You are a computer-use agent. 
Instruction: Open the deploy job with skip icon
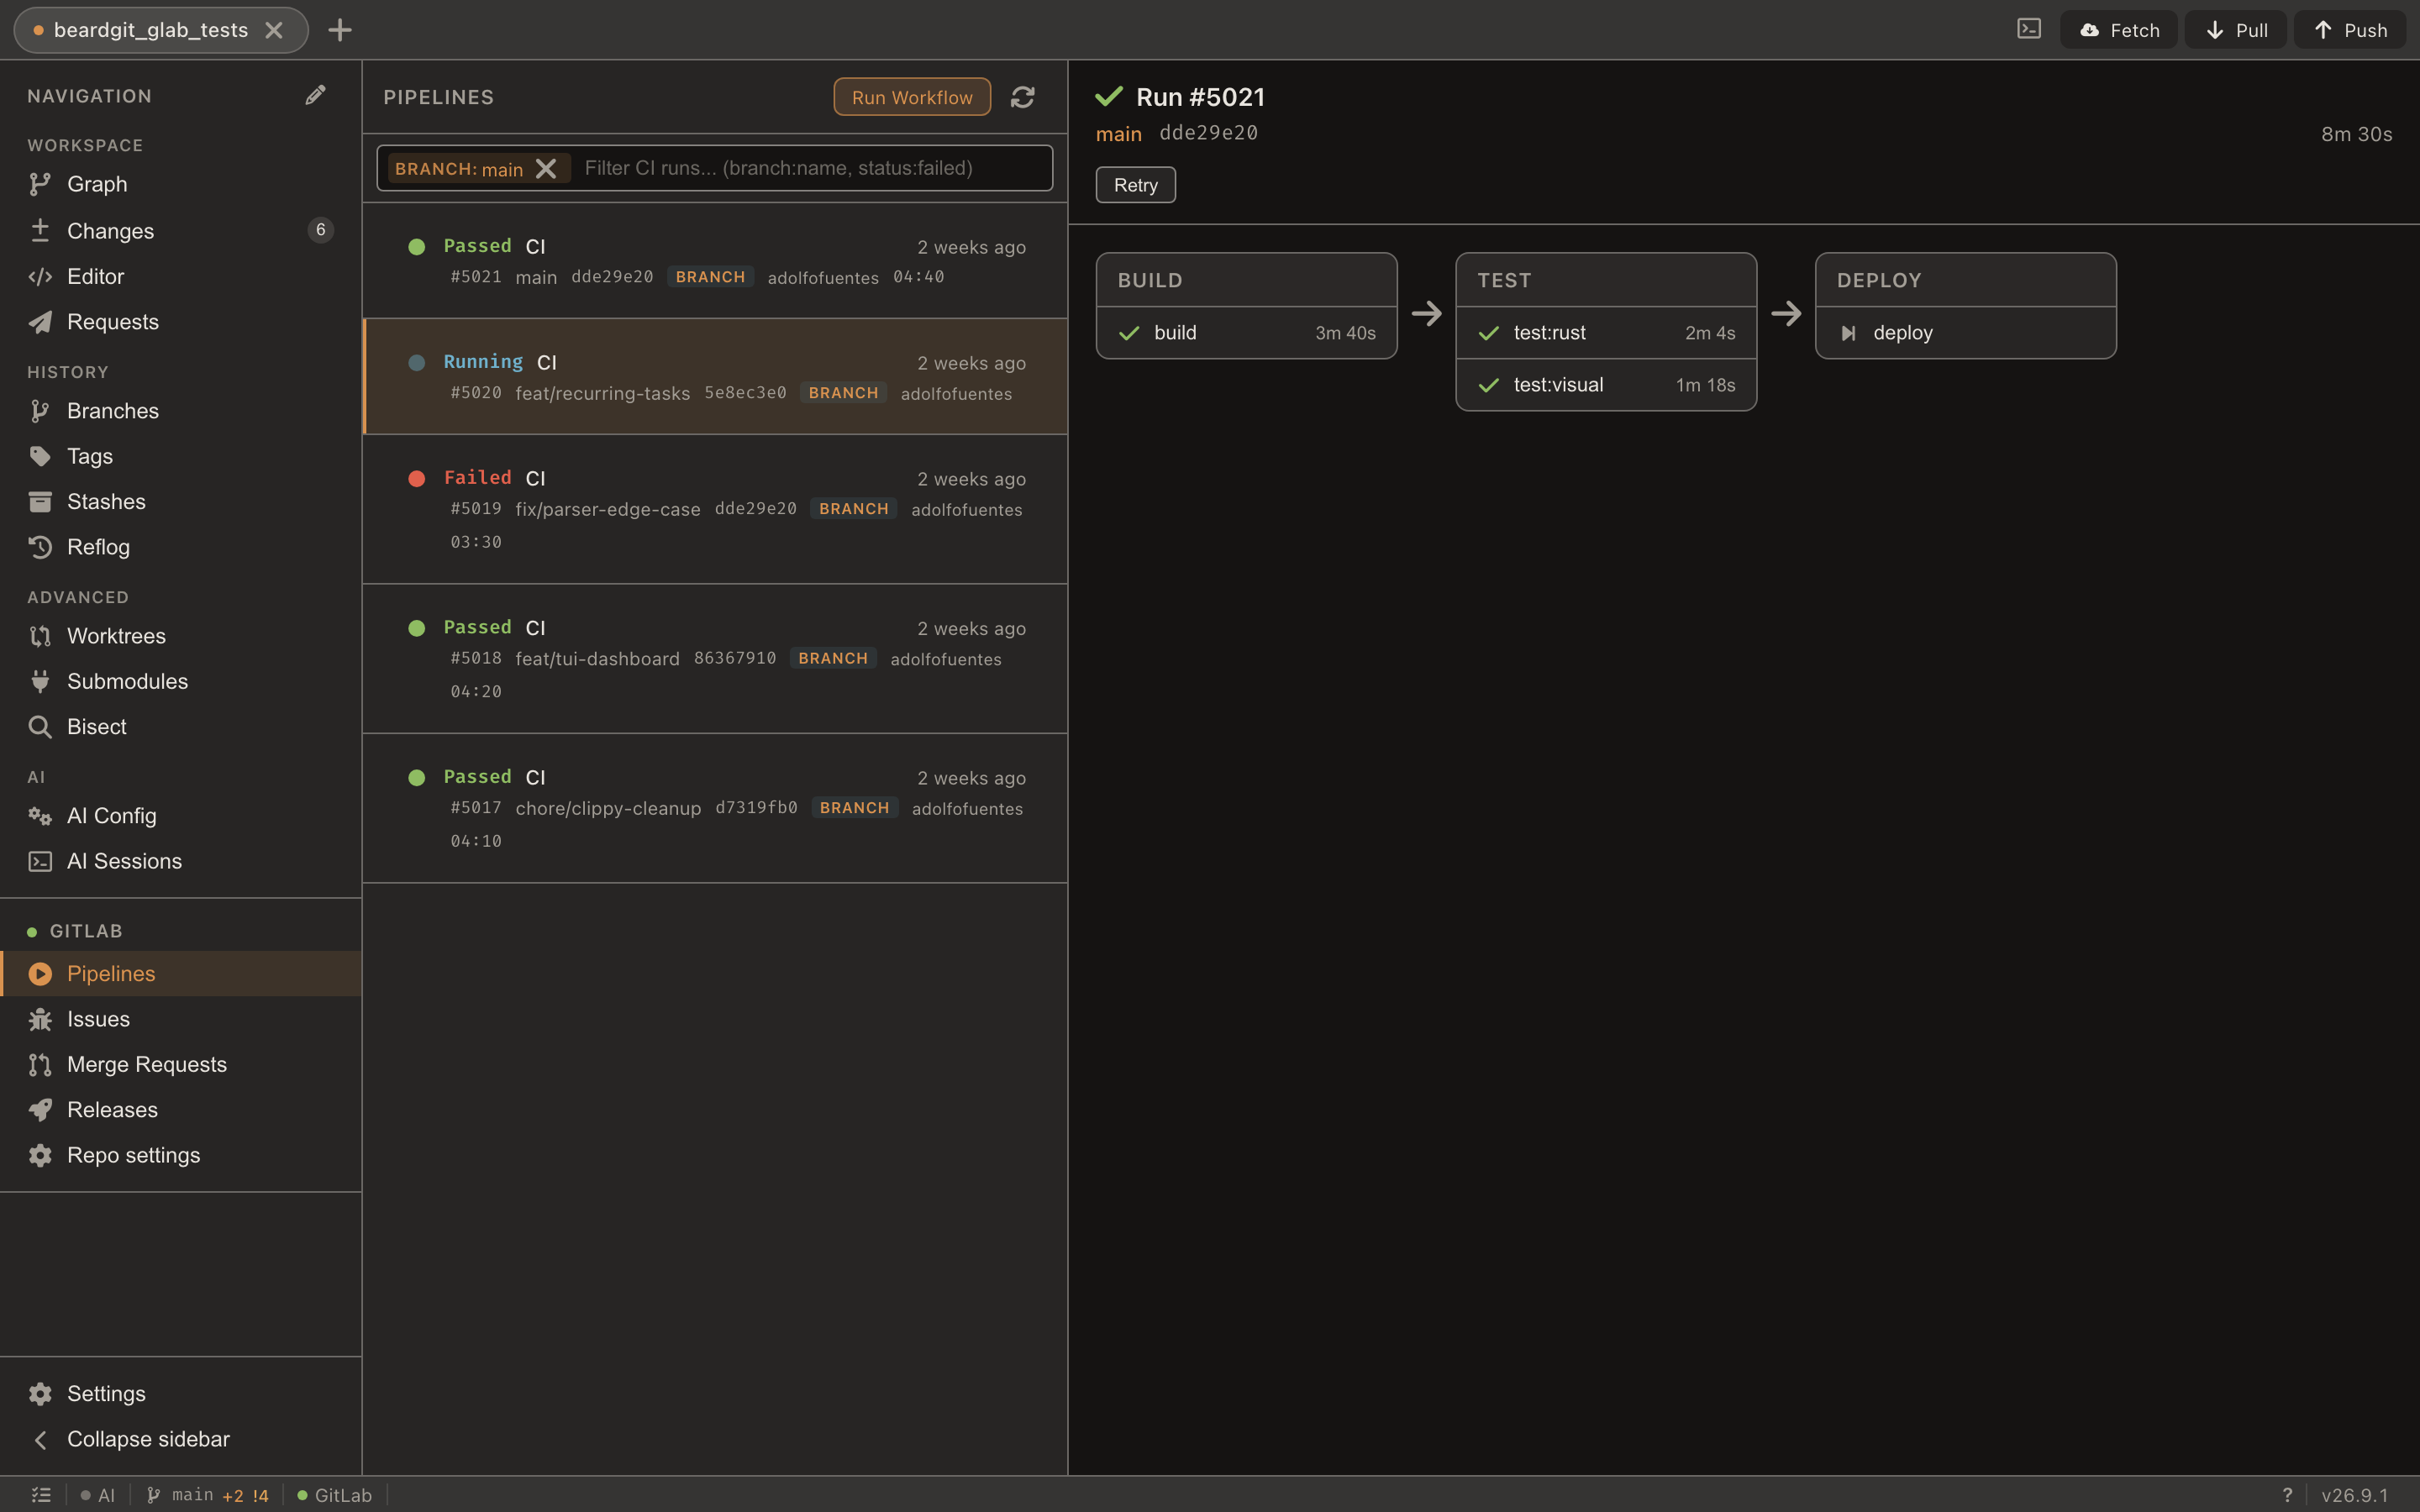pyautogui.click(x=1965, y=333)
